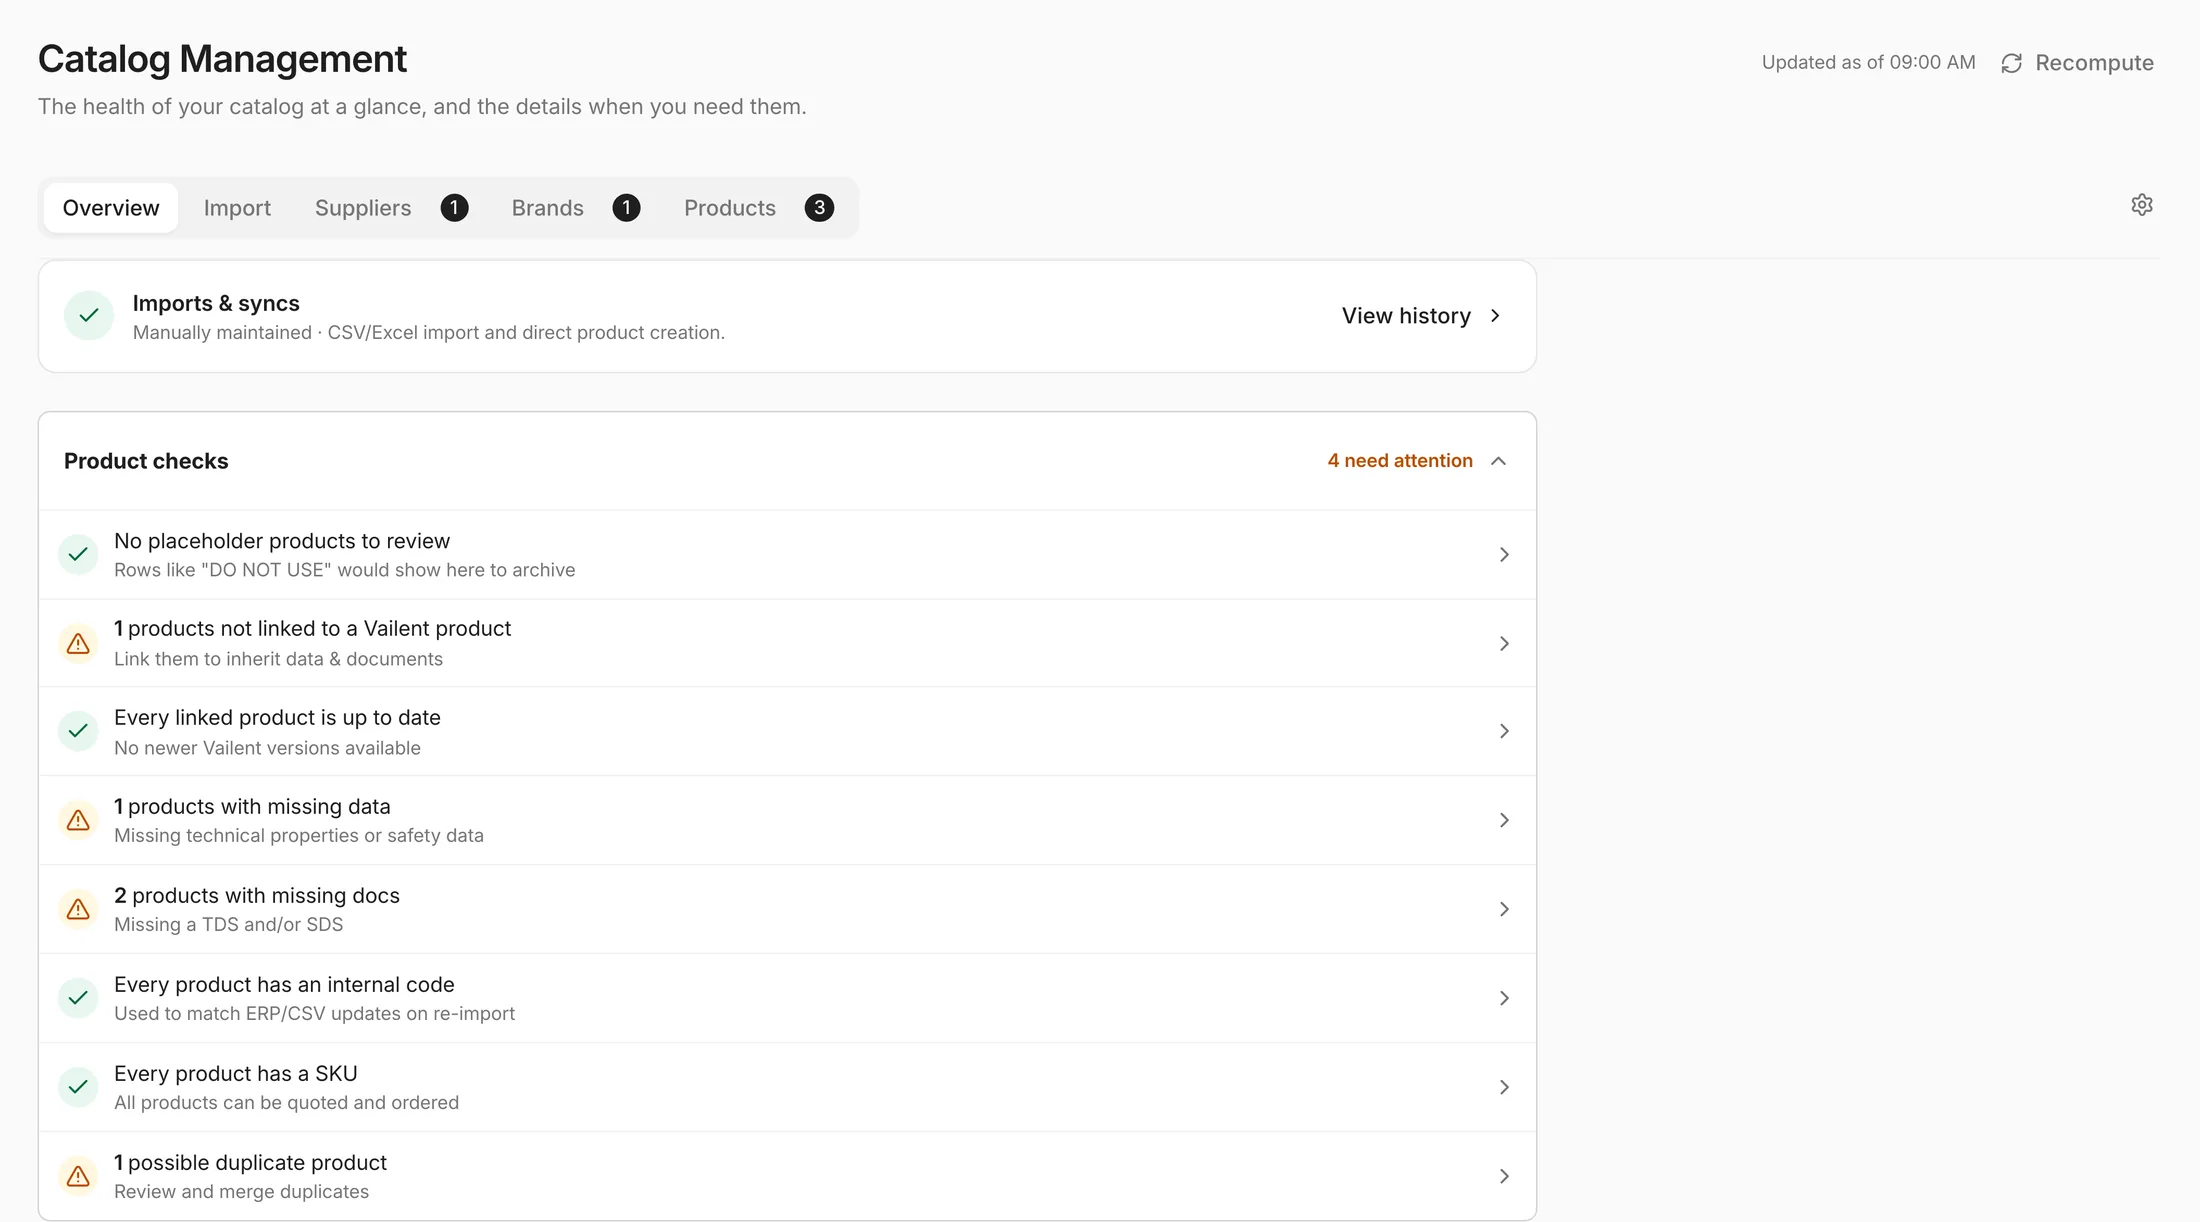Open the internal code row chevron
The width and height of the screenshot is (2200, 1222).
coord(1504,998)
